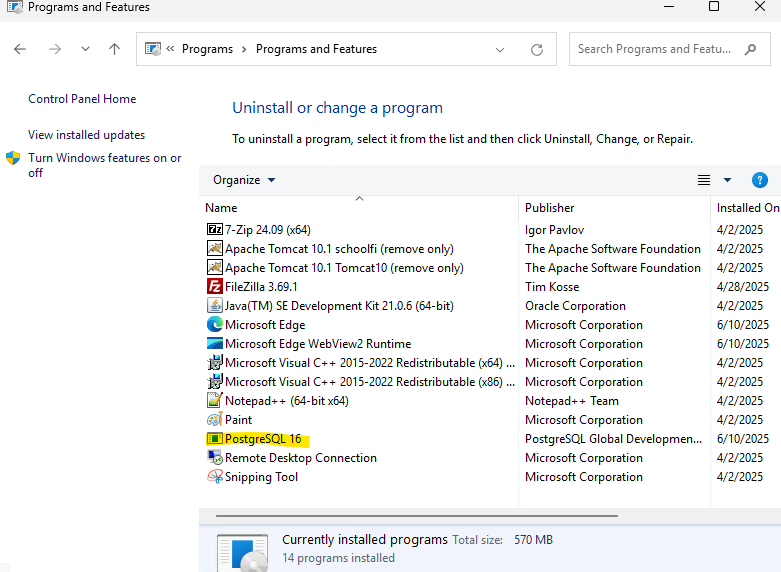Click the currently installed programs thumbnail
The width and height of the screenshot is (781, 572).
click(x=243, y=553)
